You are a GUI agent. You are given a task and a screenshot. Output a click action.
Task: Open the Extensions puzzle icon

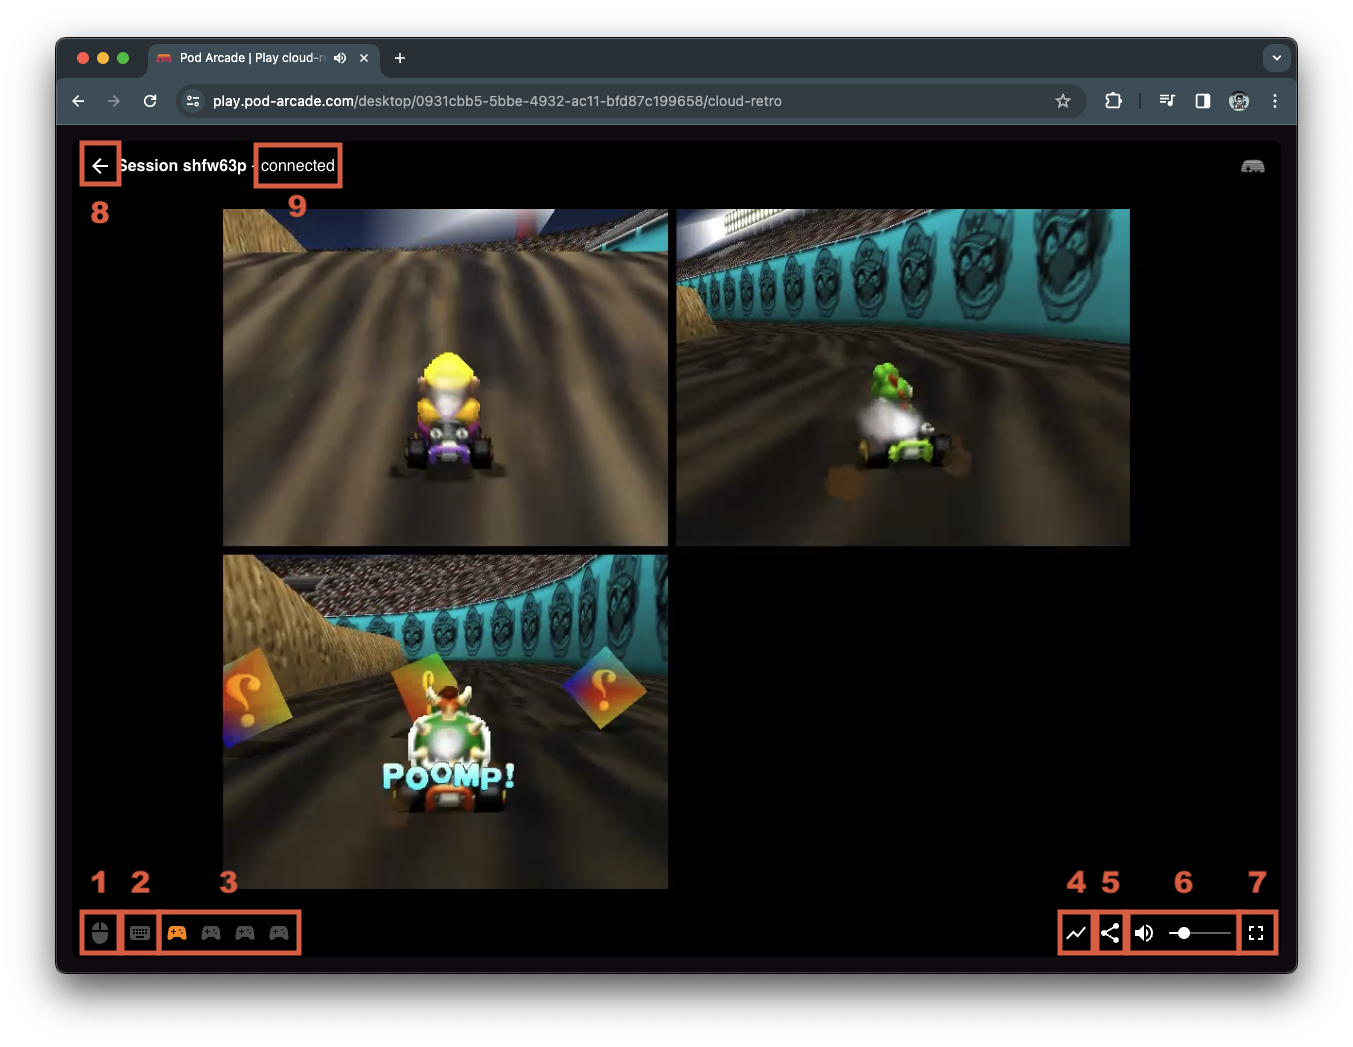click(x=1113, y=101)
